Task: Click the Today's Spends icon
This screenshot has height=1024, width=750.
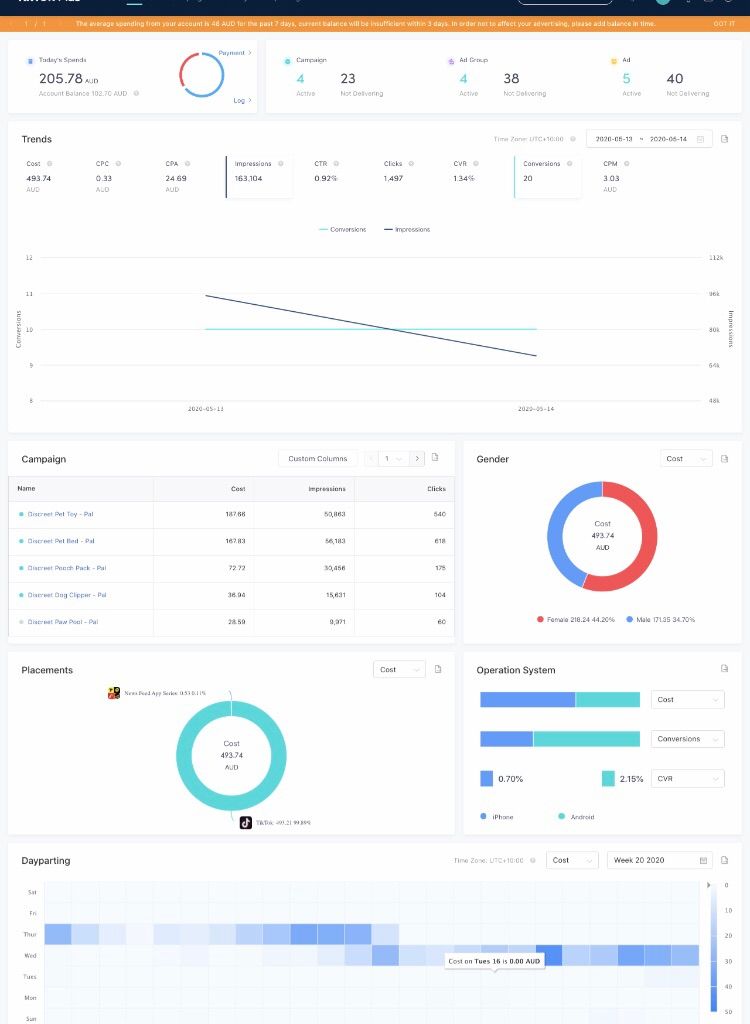Action: [x=30, y=61]
